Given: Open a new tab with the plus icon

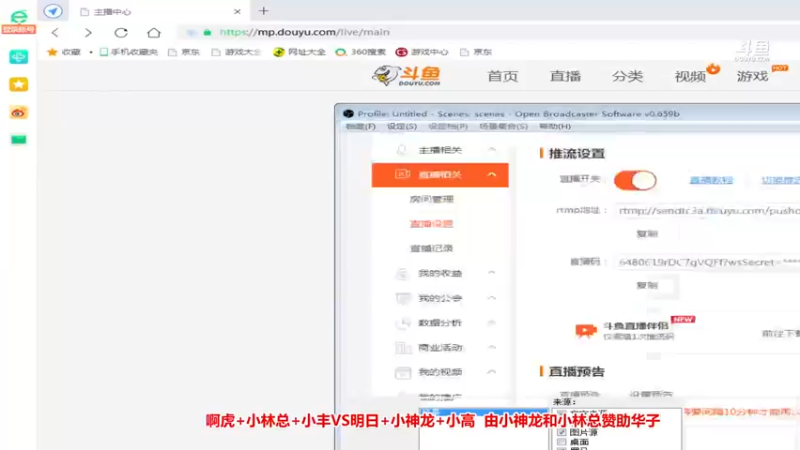Looking at the screenshot, I should point(263,11).
